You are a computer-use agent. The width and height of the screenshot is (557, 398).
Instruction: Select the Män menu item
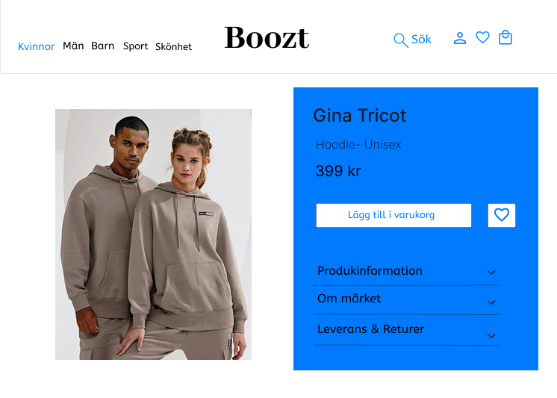click(x=73, y=46)
